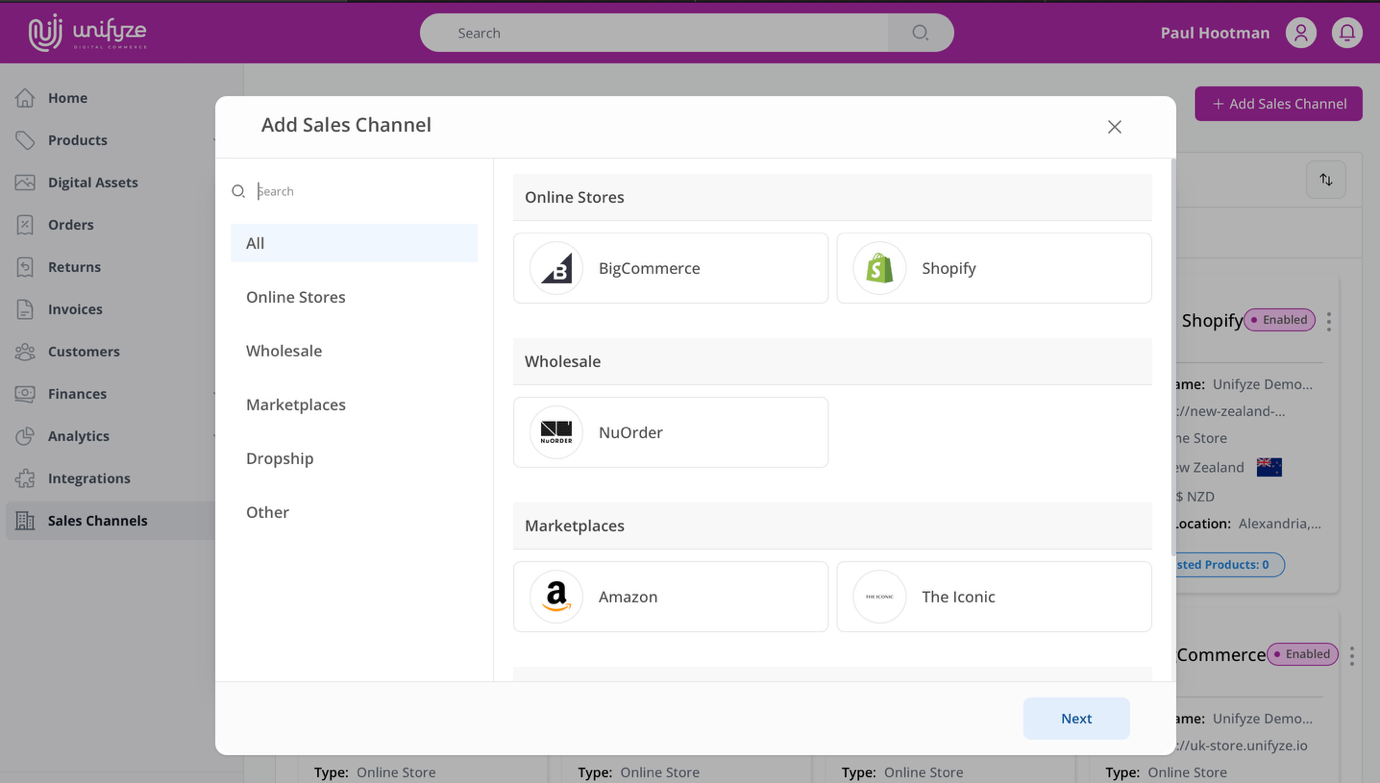Click the Unifyze logo
This screenshot has width=1380, height=783.
88,33
